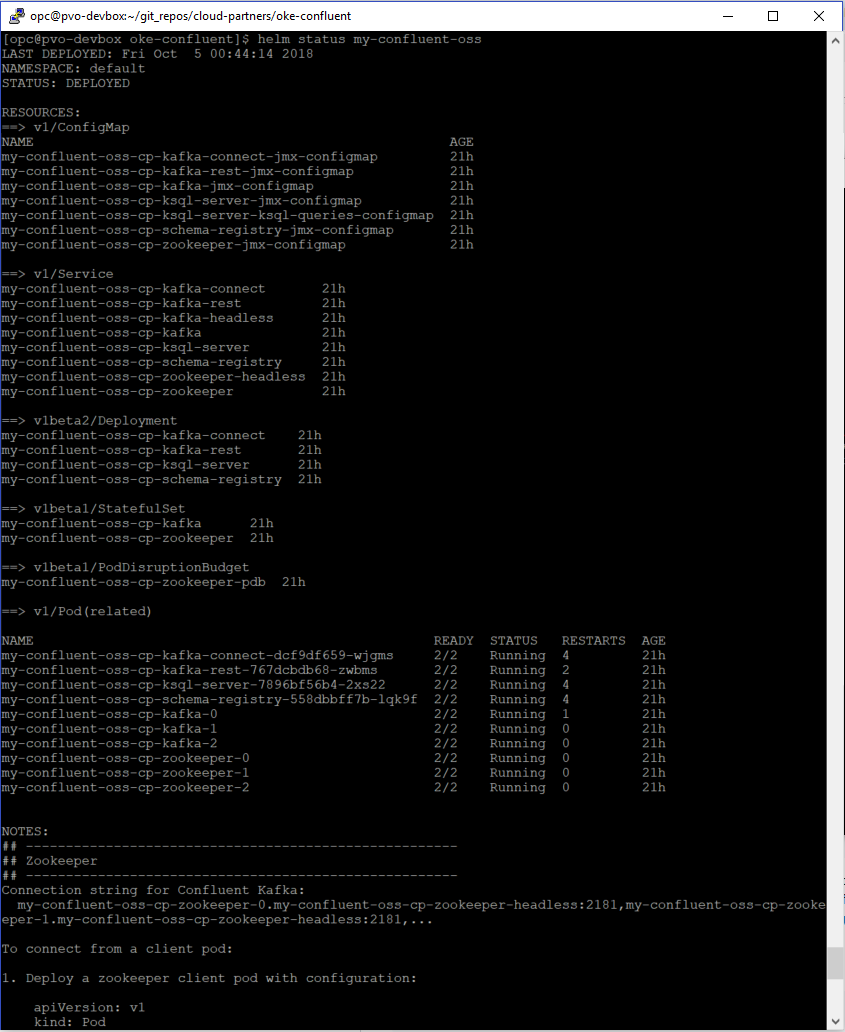Click the cp-kafka-2 pod name
Screen dimensions: 845x1032
(109, 744)
